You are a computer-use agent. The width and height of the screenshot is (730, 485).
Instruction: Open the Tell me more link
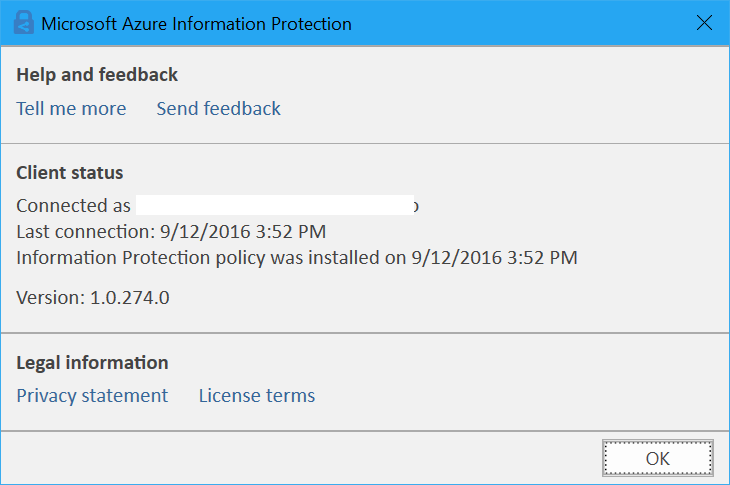(x=71, y=108)
